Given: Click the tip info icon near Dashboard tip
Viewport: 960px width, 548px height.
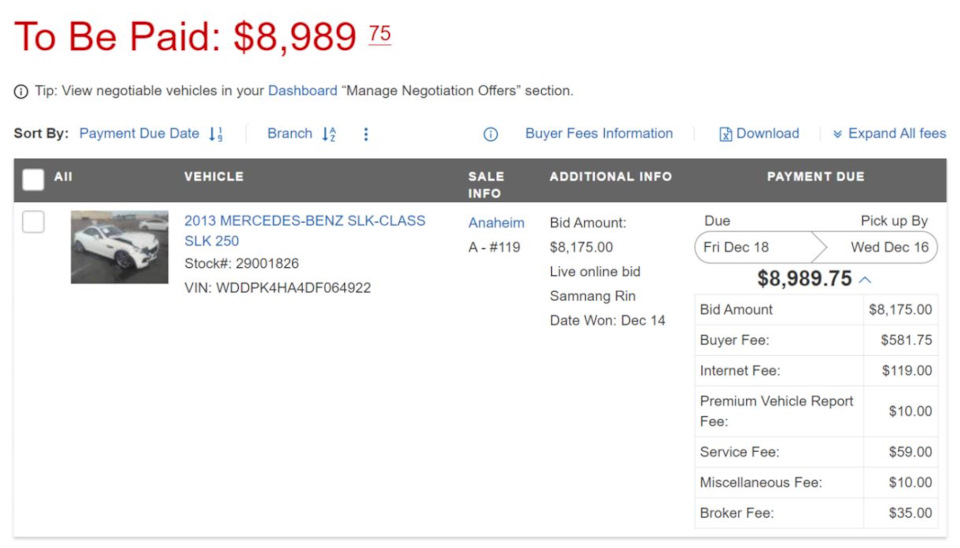Looking at the screenshot, I should pos(21,92).
